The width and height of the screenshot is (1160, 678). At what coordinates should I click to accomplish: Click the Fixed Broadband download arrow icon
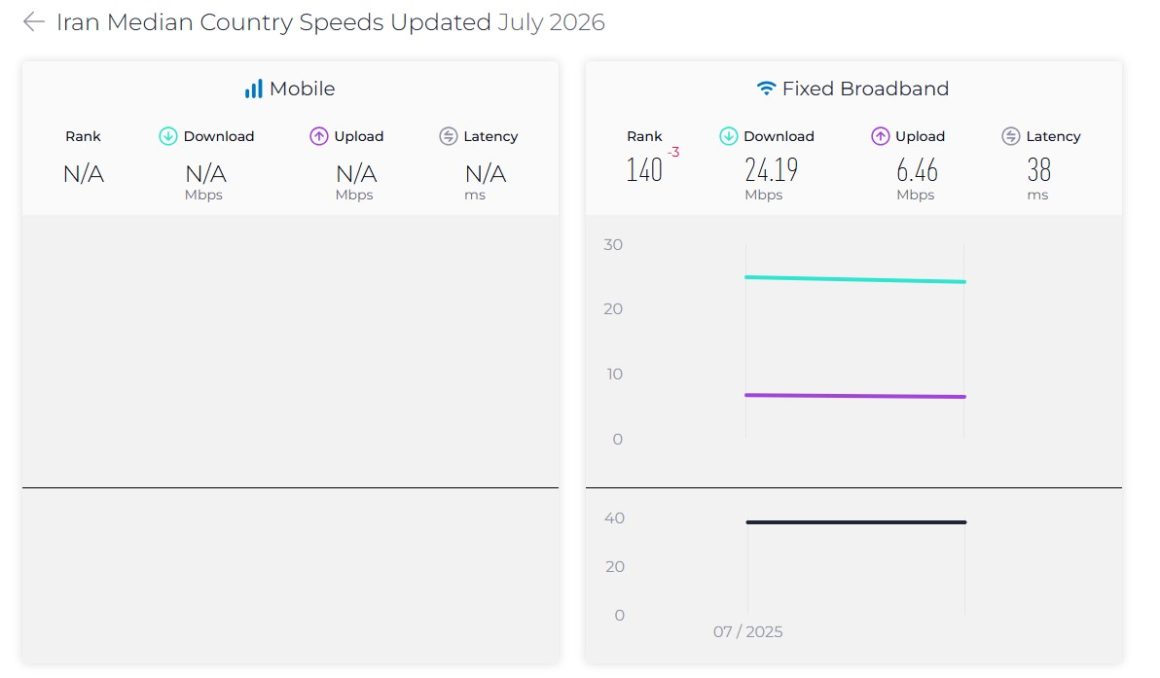point(729,136)
